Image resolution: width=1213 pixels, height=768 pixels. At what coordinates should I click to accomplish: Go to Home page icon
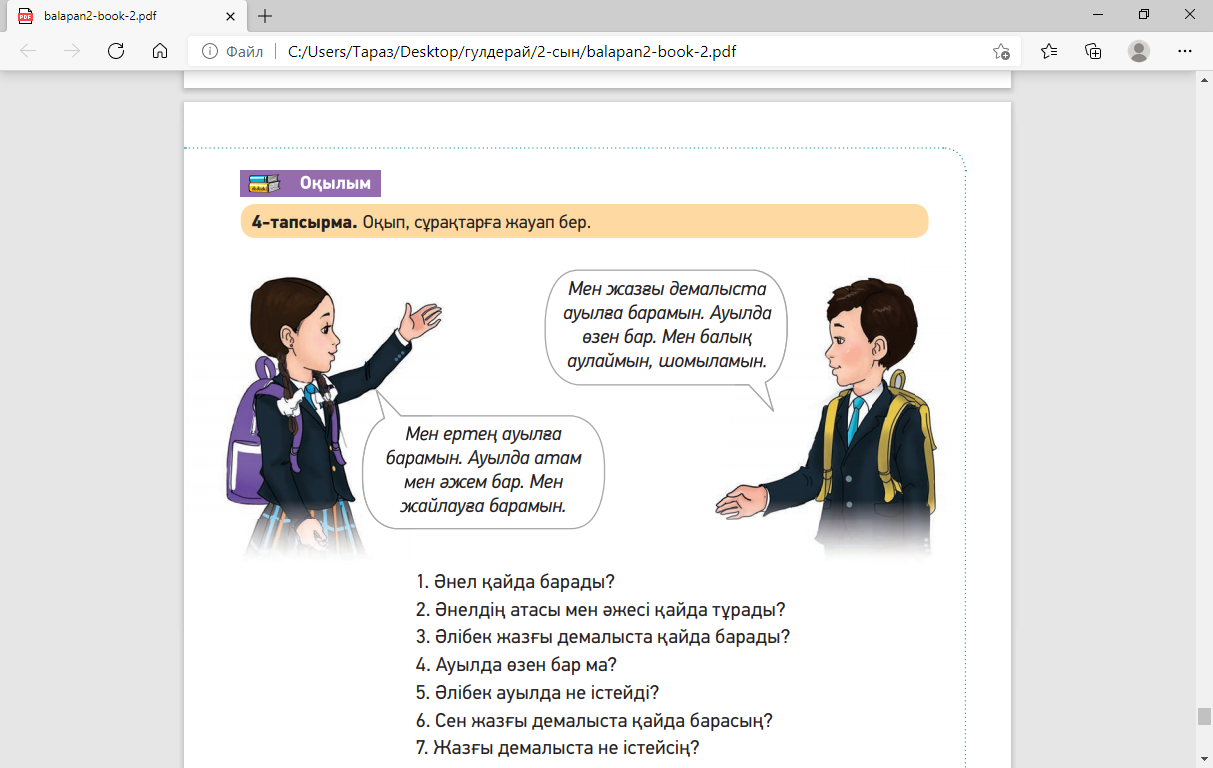[159, 51]
